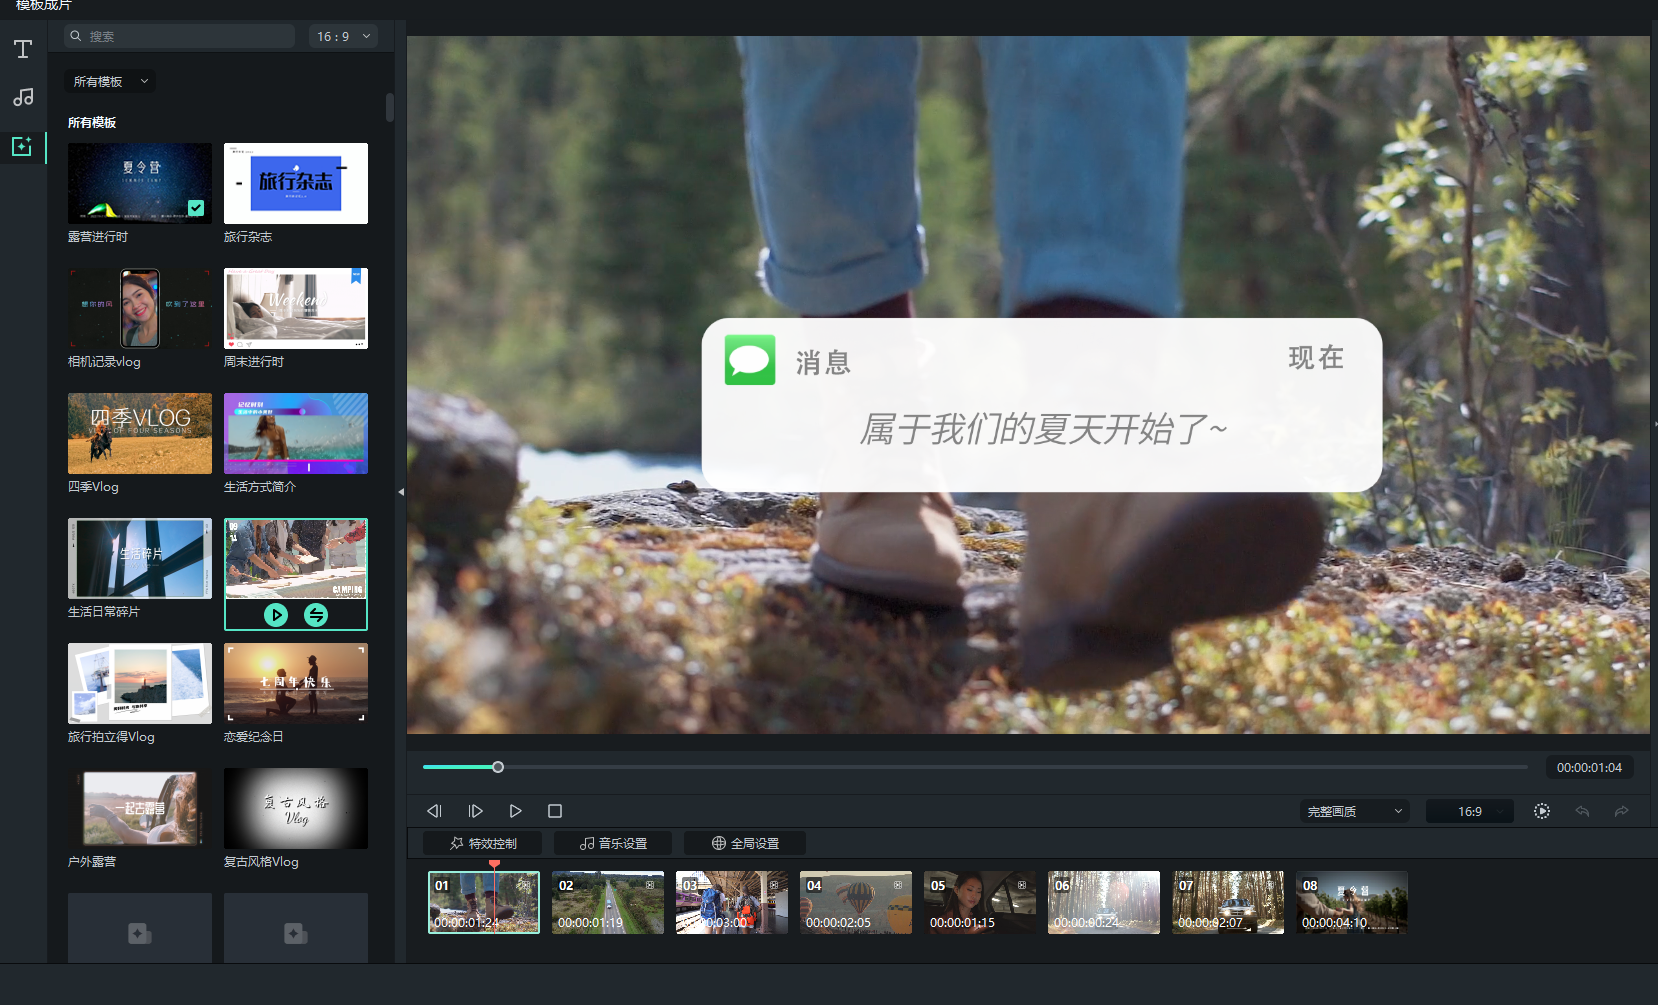Toggle the marker icon on clip 04
The image size is (1658, 1005).
pos(898,885)
